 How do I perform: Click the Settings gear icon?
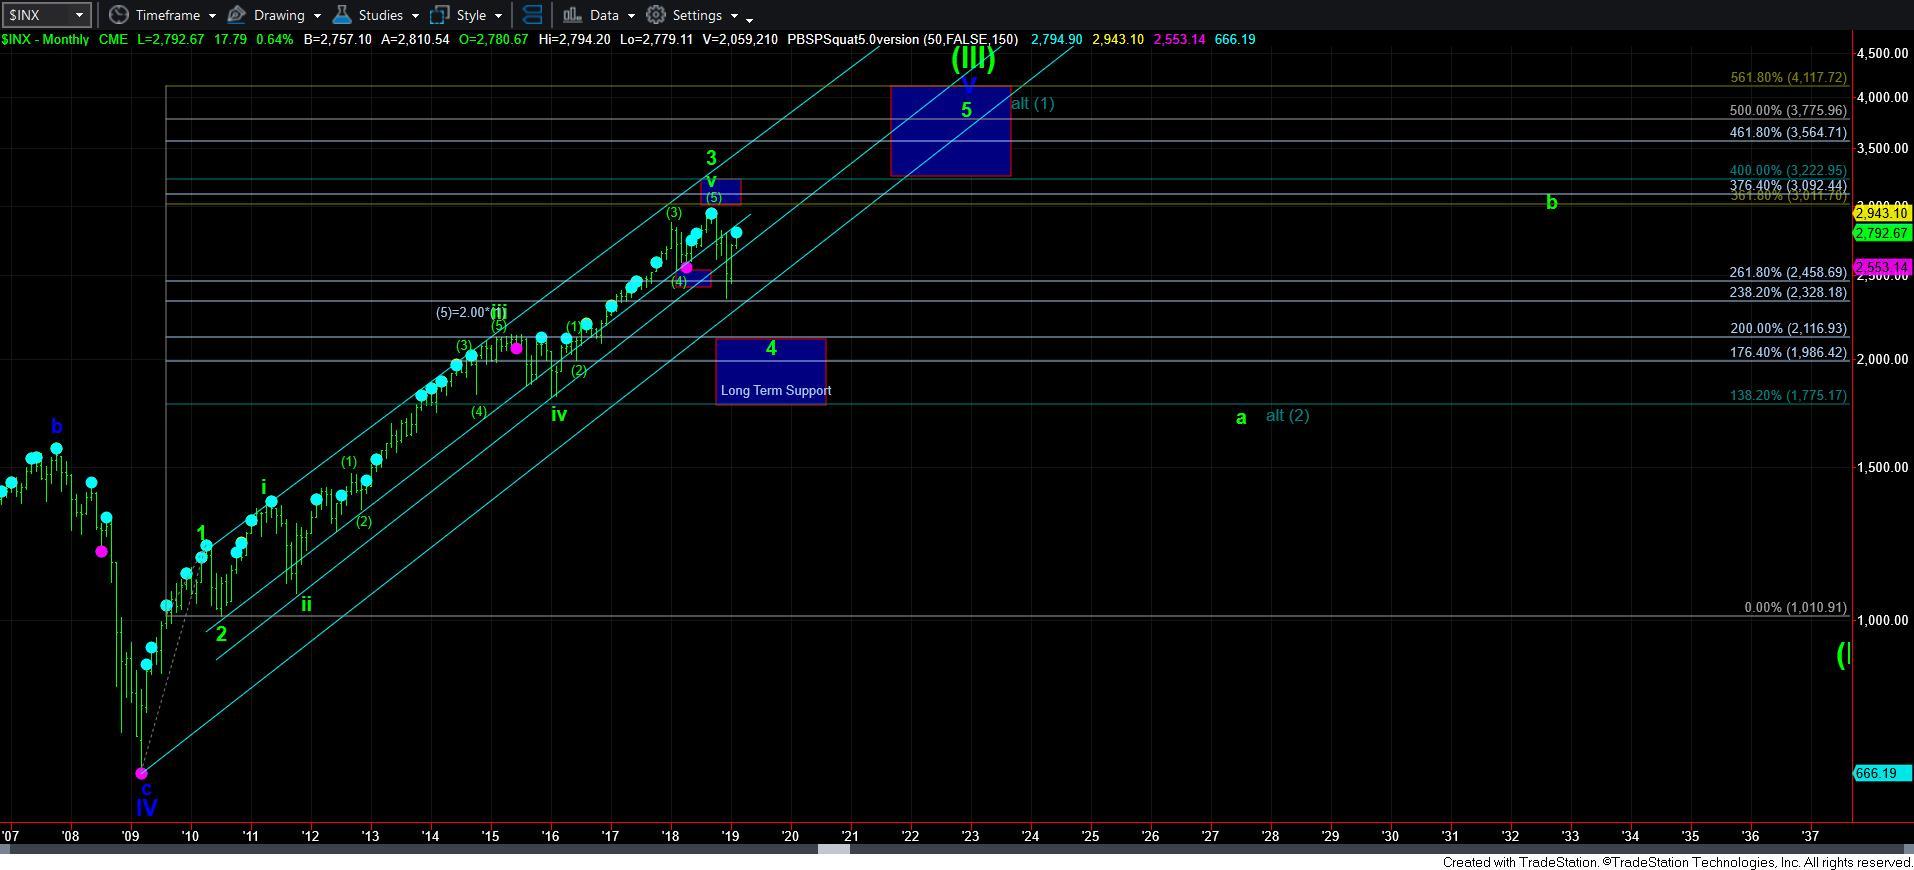tap(656, 15)
